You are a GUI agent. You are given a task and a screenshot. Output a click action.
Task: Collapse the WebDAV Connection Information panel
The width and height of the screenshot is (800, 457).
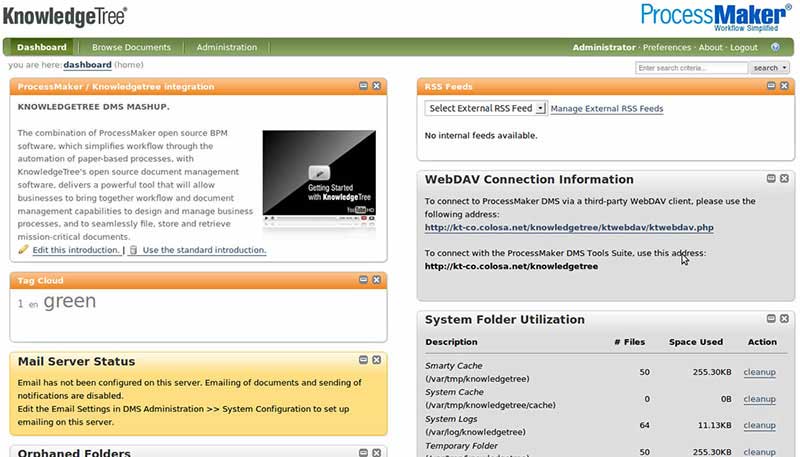pyautogui.click(x=771, y=178)
